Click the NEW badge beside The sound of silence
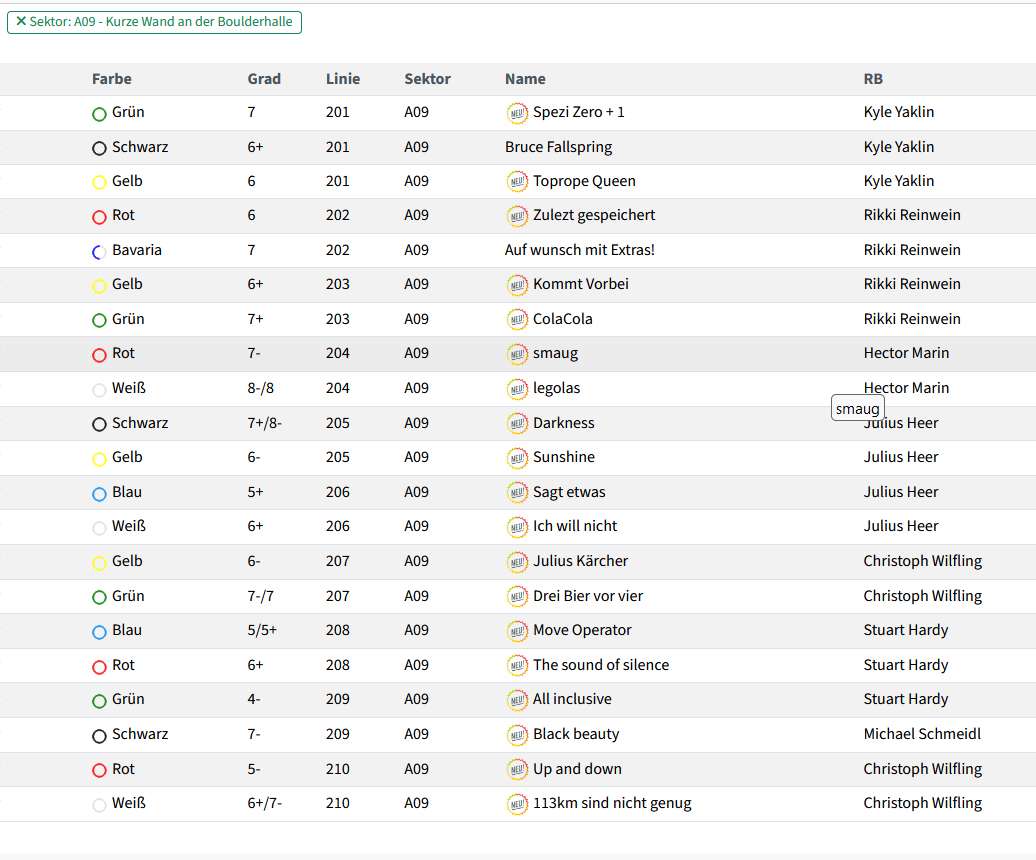The image size is (1036, 860). click(517, 666)
